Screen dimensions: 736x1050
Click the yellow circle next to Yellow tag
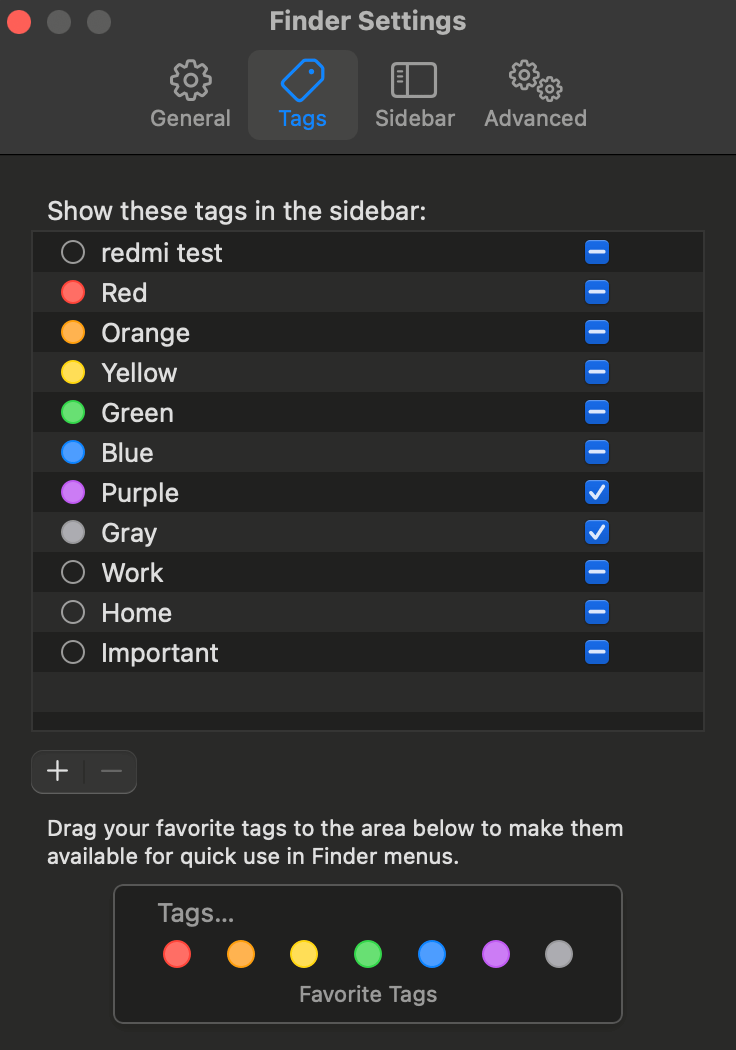point(73,372)
